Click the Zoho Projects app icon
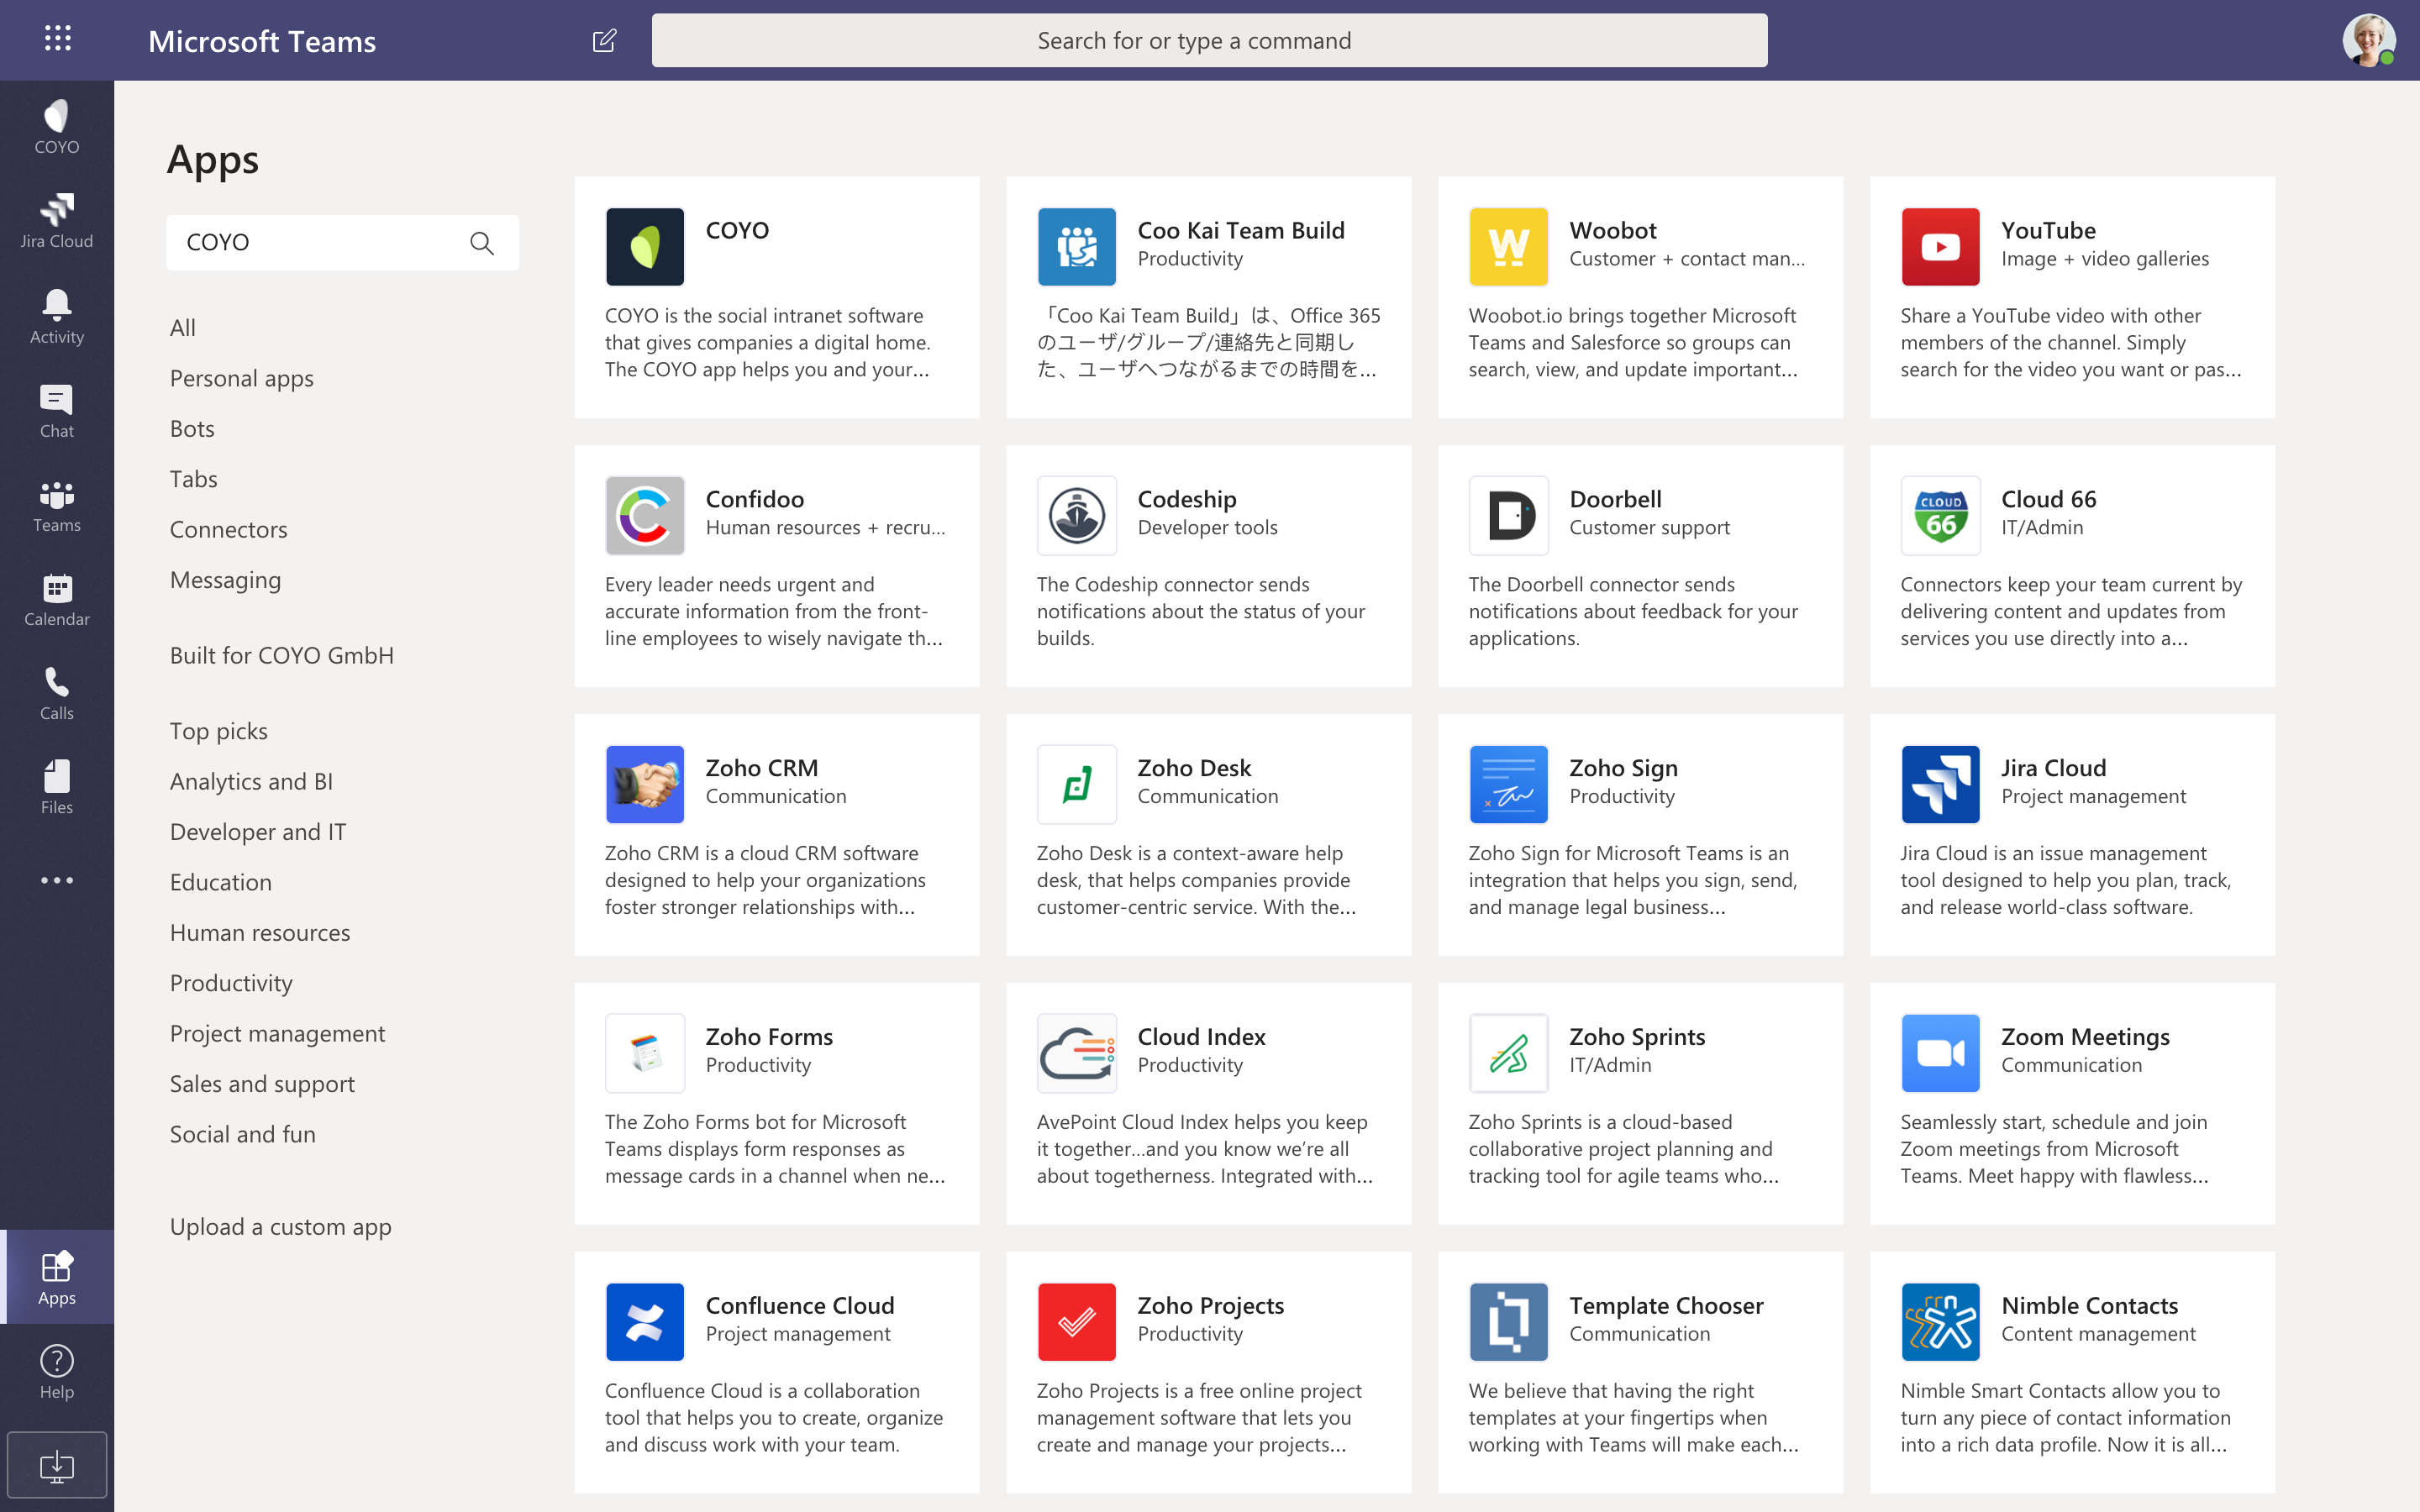 (1077, 1323)
